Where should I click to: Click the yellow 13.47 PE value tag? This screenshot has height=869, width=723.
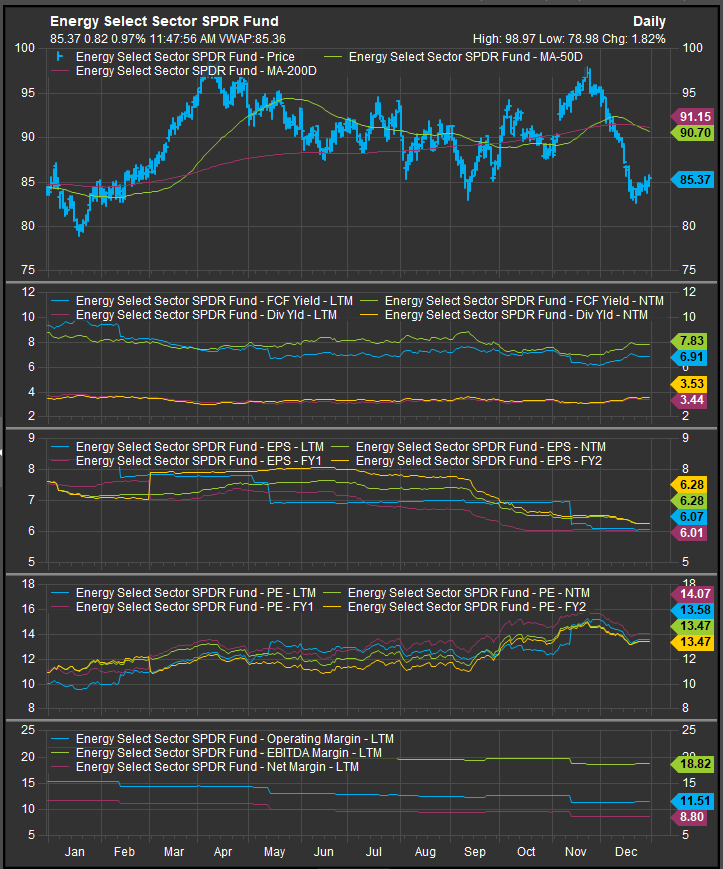(693, 642)
